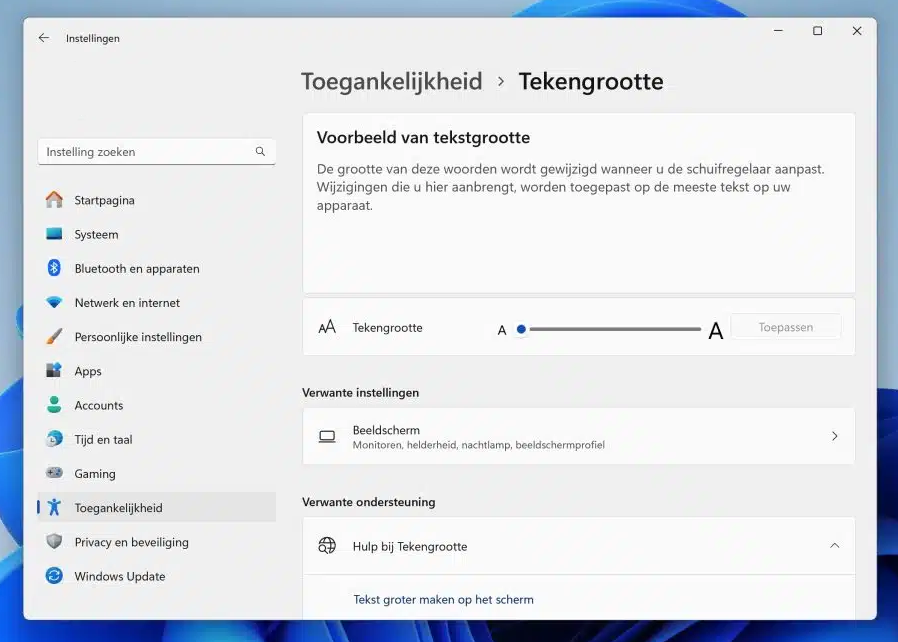Open Tijd en taal menu item
This screenshot has height=642, width=898.
click(103, 439)
